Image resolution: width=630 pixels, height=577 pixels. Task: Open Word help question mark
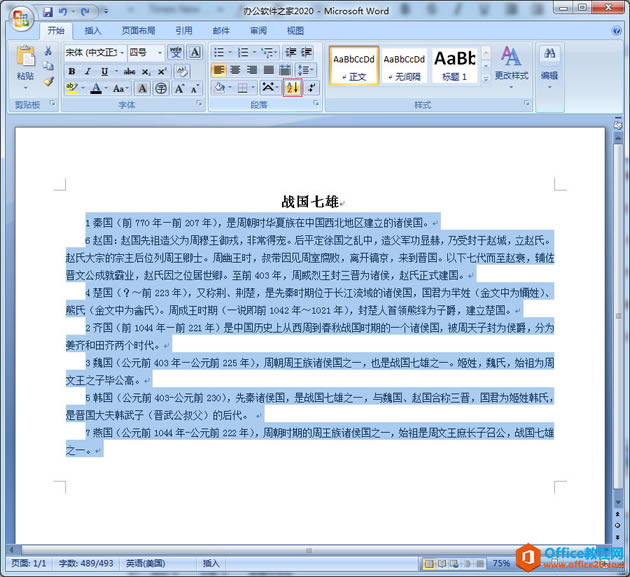pyautogui.click(x=616, y=30)
